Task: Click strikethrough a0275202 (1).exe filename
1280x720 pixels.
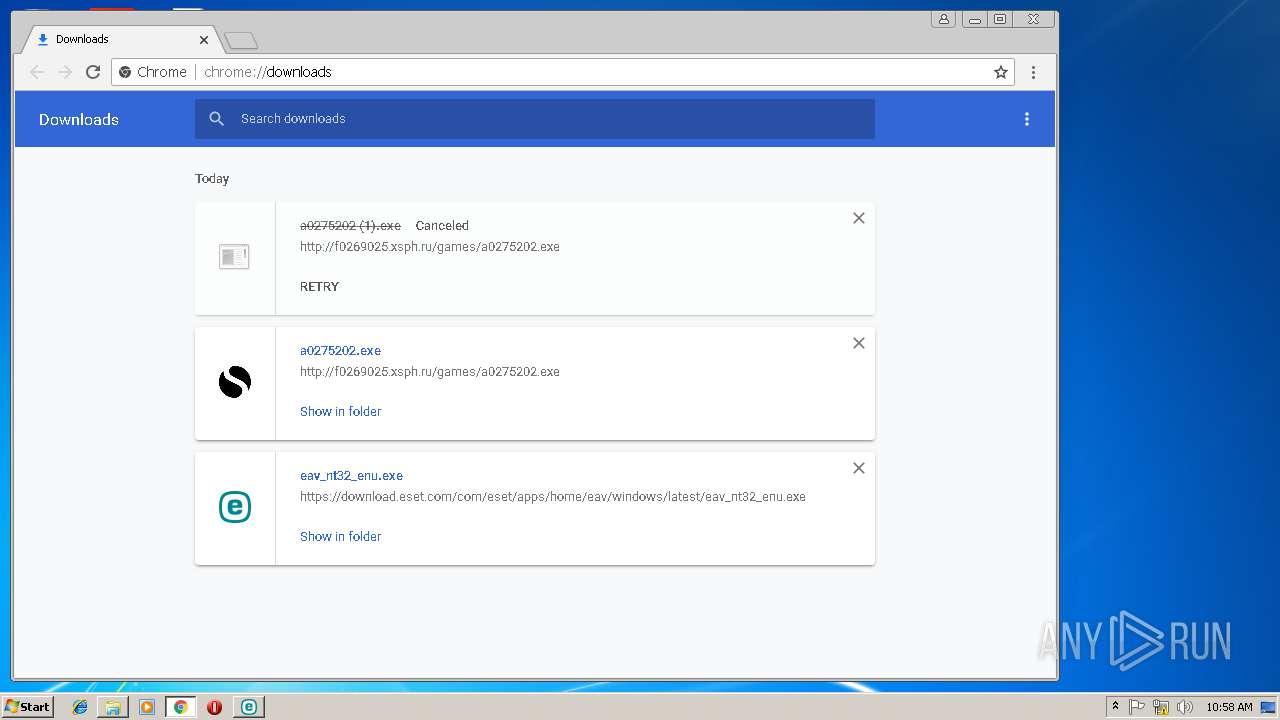Action: point(350,226)
